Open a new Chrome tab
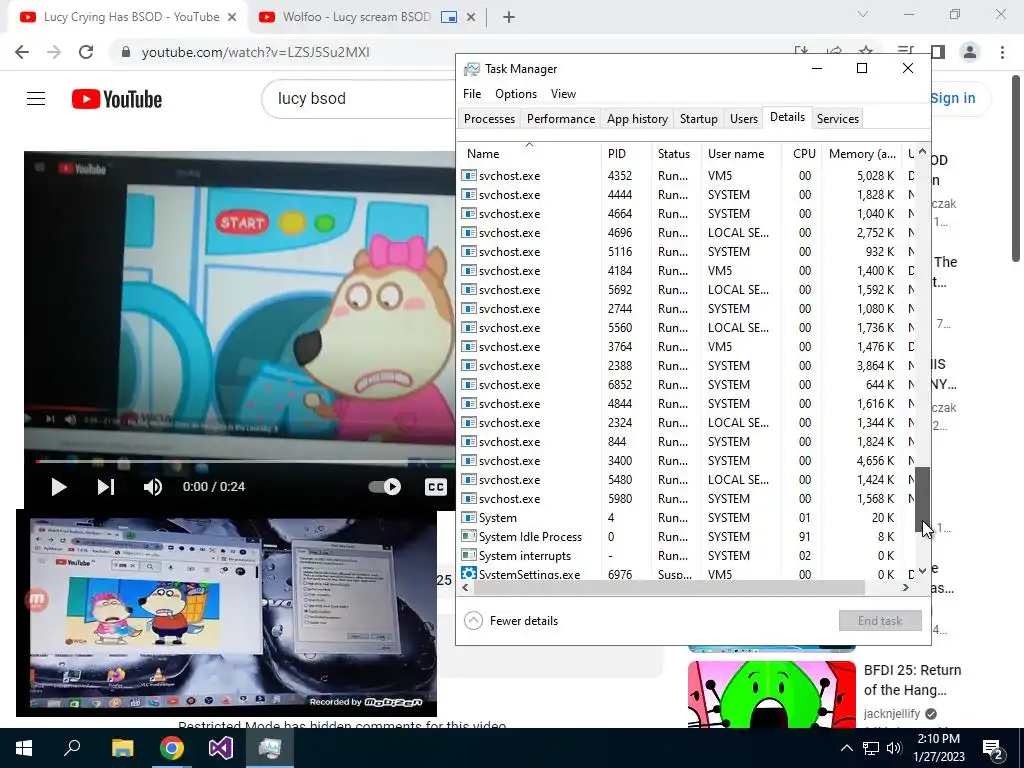Image resolution: width=1024 pixels, height=768 pixels. coord(509,17)
